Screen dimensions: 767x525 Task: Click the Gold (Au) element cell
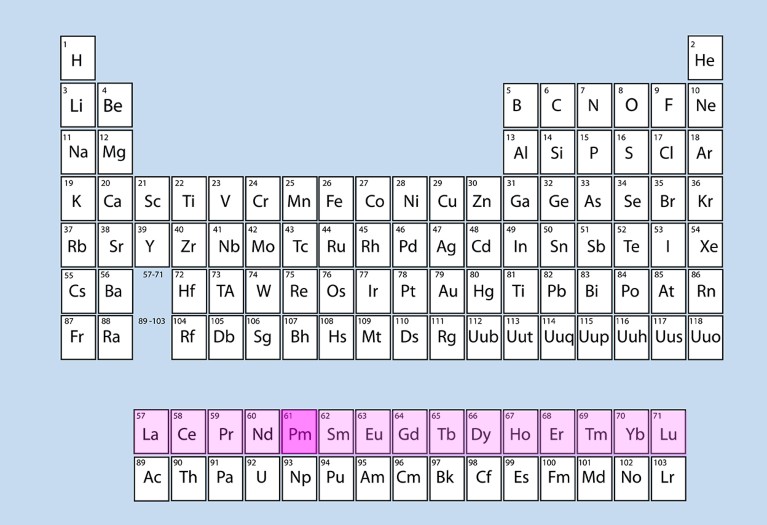[446, 290]
